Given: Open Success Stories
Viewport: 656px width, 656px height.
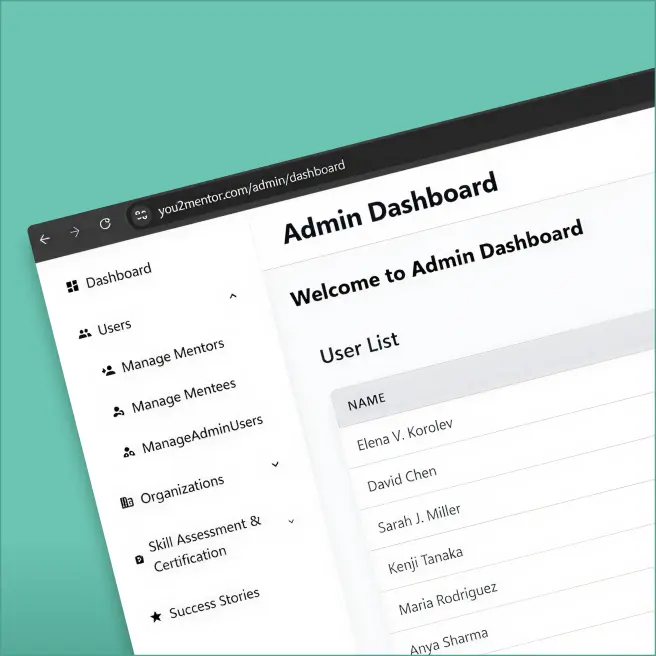Looking at the screenshot, I should [214, 603].
